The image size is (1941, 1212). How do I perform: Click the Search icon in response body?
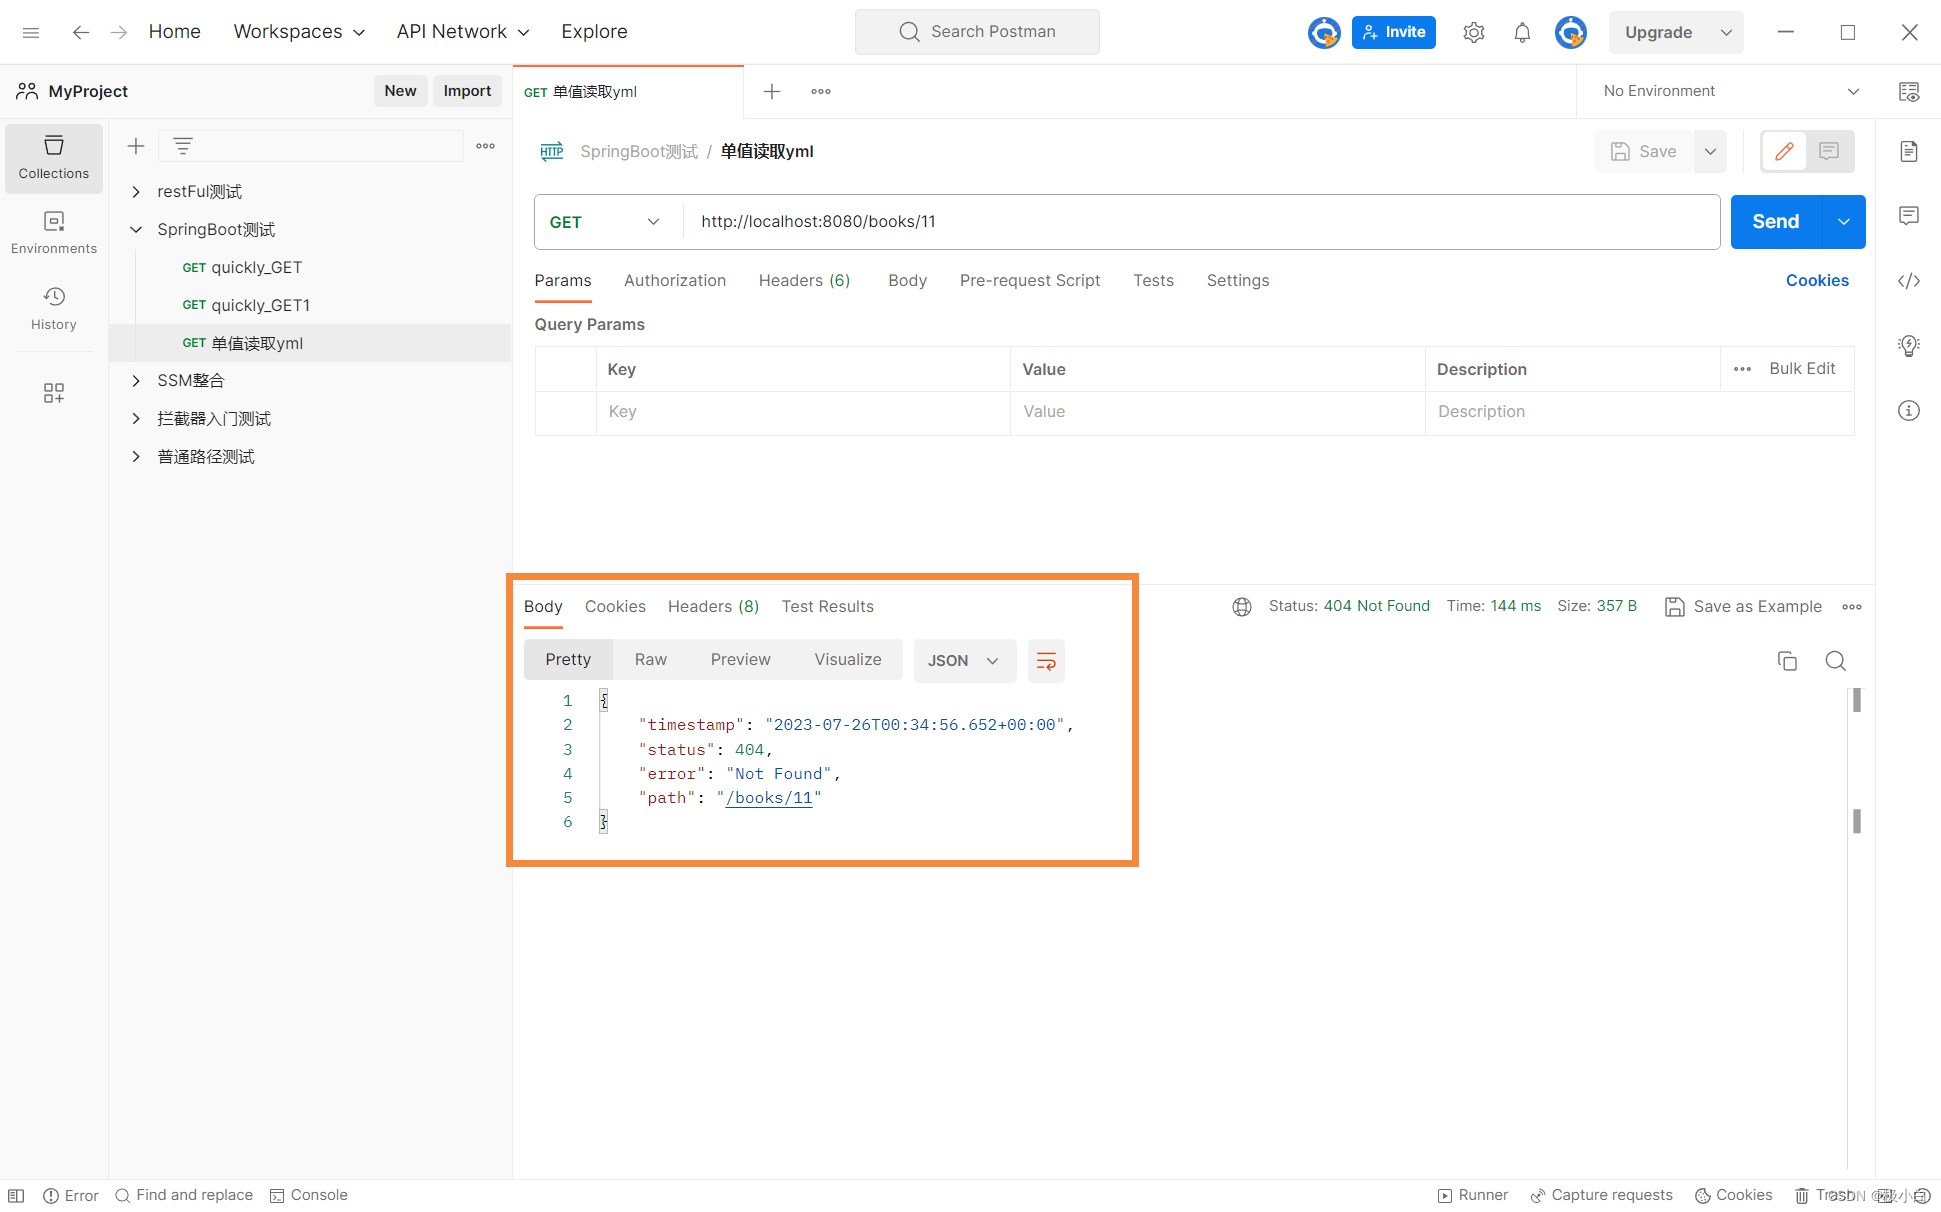coord(1835,660)
